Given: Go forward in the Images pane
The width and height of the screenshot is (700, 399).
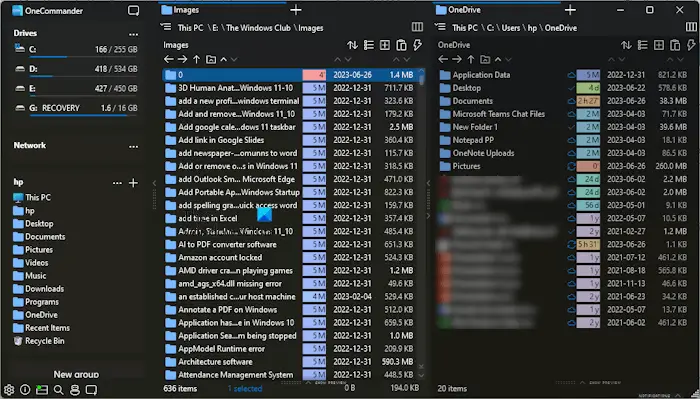Looking at the screenshot, I should point(183,59).
